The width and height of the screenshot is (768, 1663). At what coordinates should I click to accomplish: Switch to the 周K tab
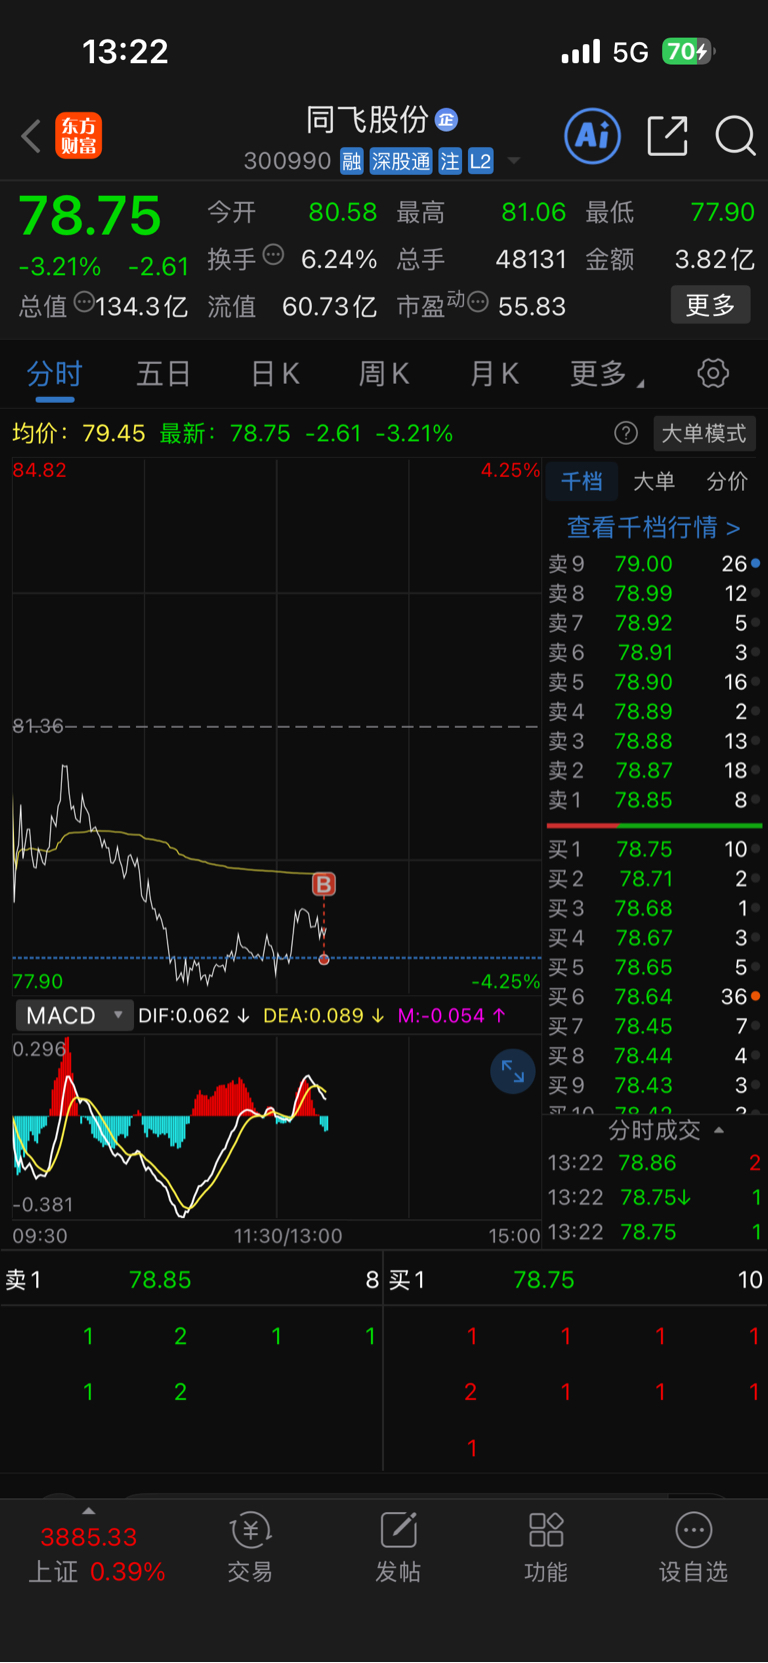point(384,374)
